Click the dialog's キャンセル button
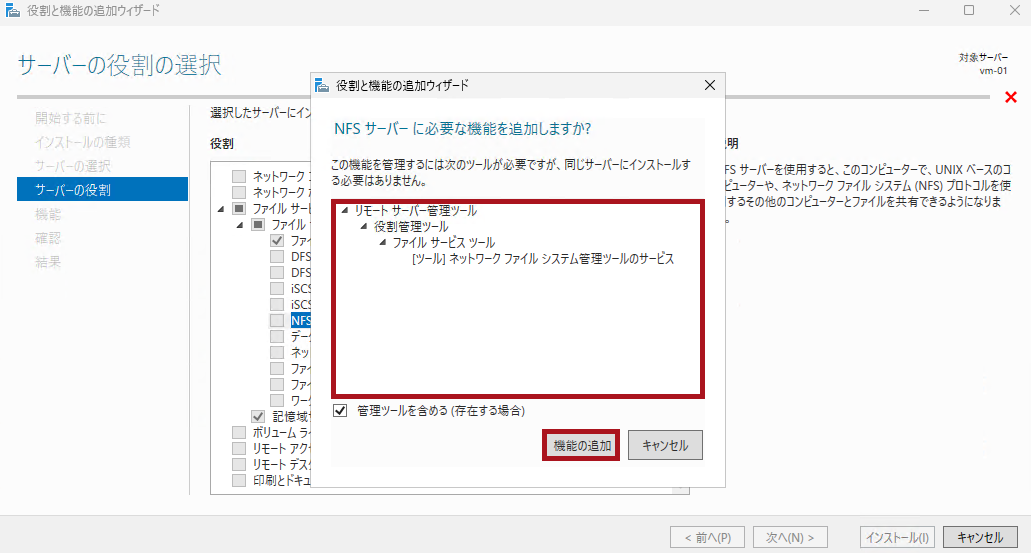This screenshot has width=1031, height=553. click(665, 445)
